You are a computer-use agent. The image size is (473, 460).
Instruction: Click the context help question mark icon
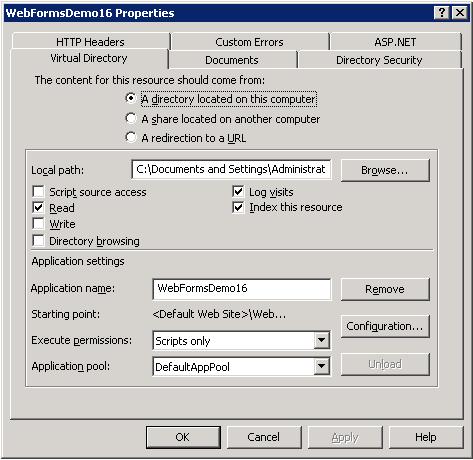[x=441, y=13]
